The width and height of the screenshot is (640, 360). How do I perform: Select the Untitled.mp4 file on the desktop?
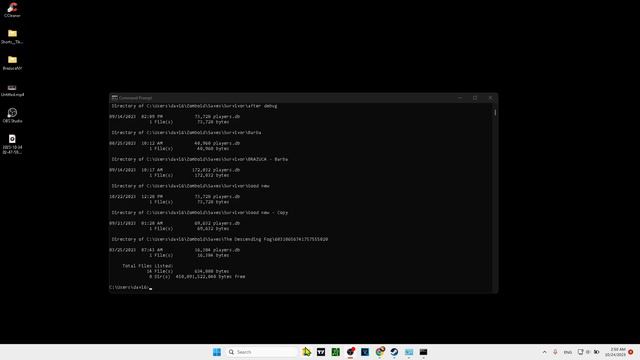pyautogui.click(x=12, y=90)
